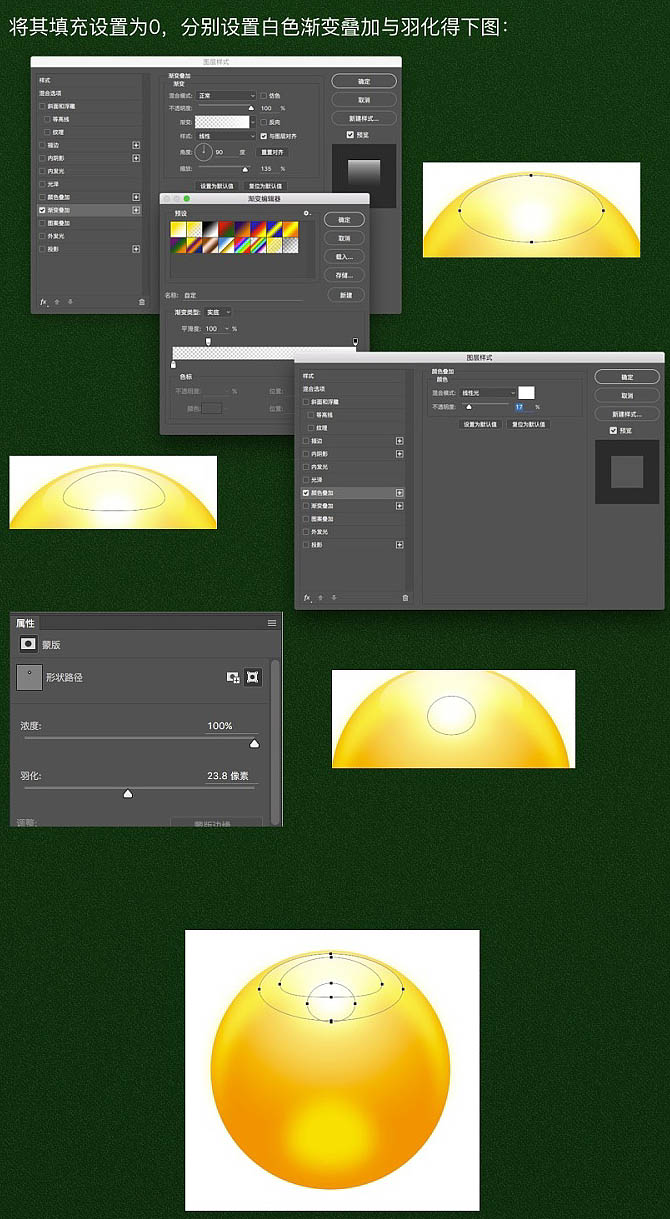Click white color swatch in color overlay
Viewport: 670px width, 1219px height.
(526, 392)
